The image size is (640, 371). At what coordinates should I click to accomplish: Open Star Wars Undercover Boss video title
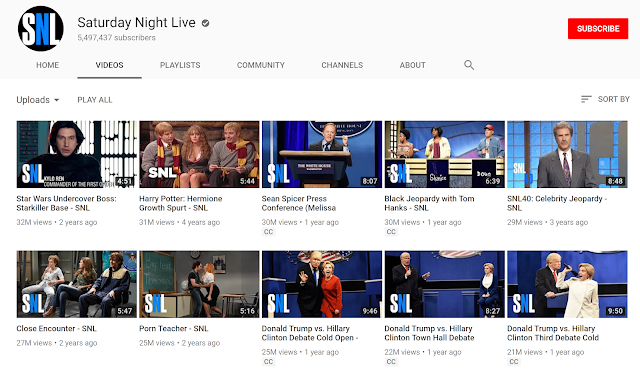click(x=66, y=203)
